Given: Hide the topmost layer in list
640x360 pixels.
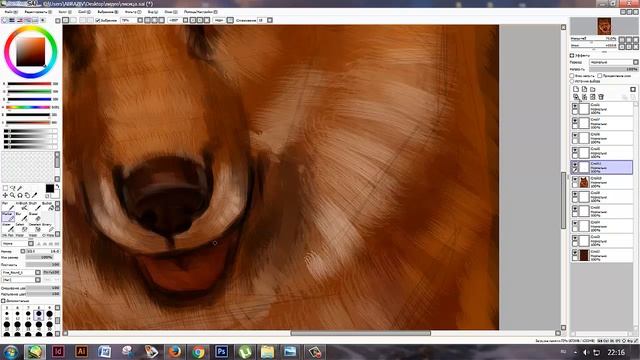Looking at the screenshot, I should click(x=575, y=106).
